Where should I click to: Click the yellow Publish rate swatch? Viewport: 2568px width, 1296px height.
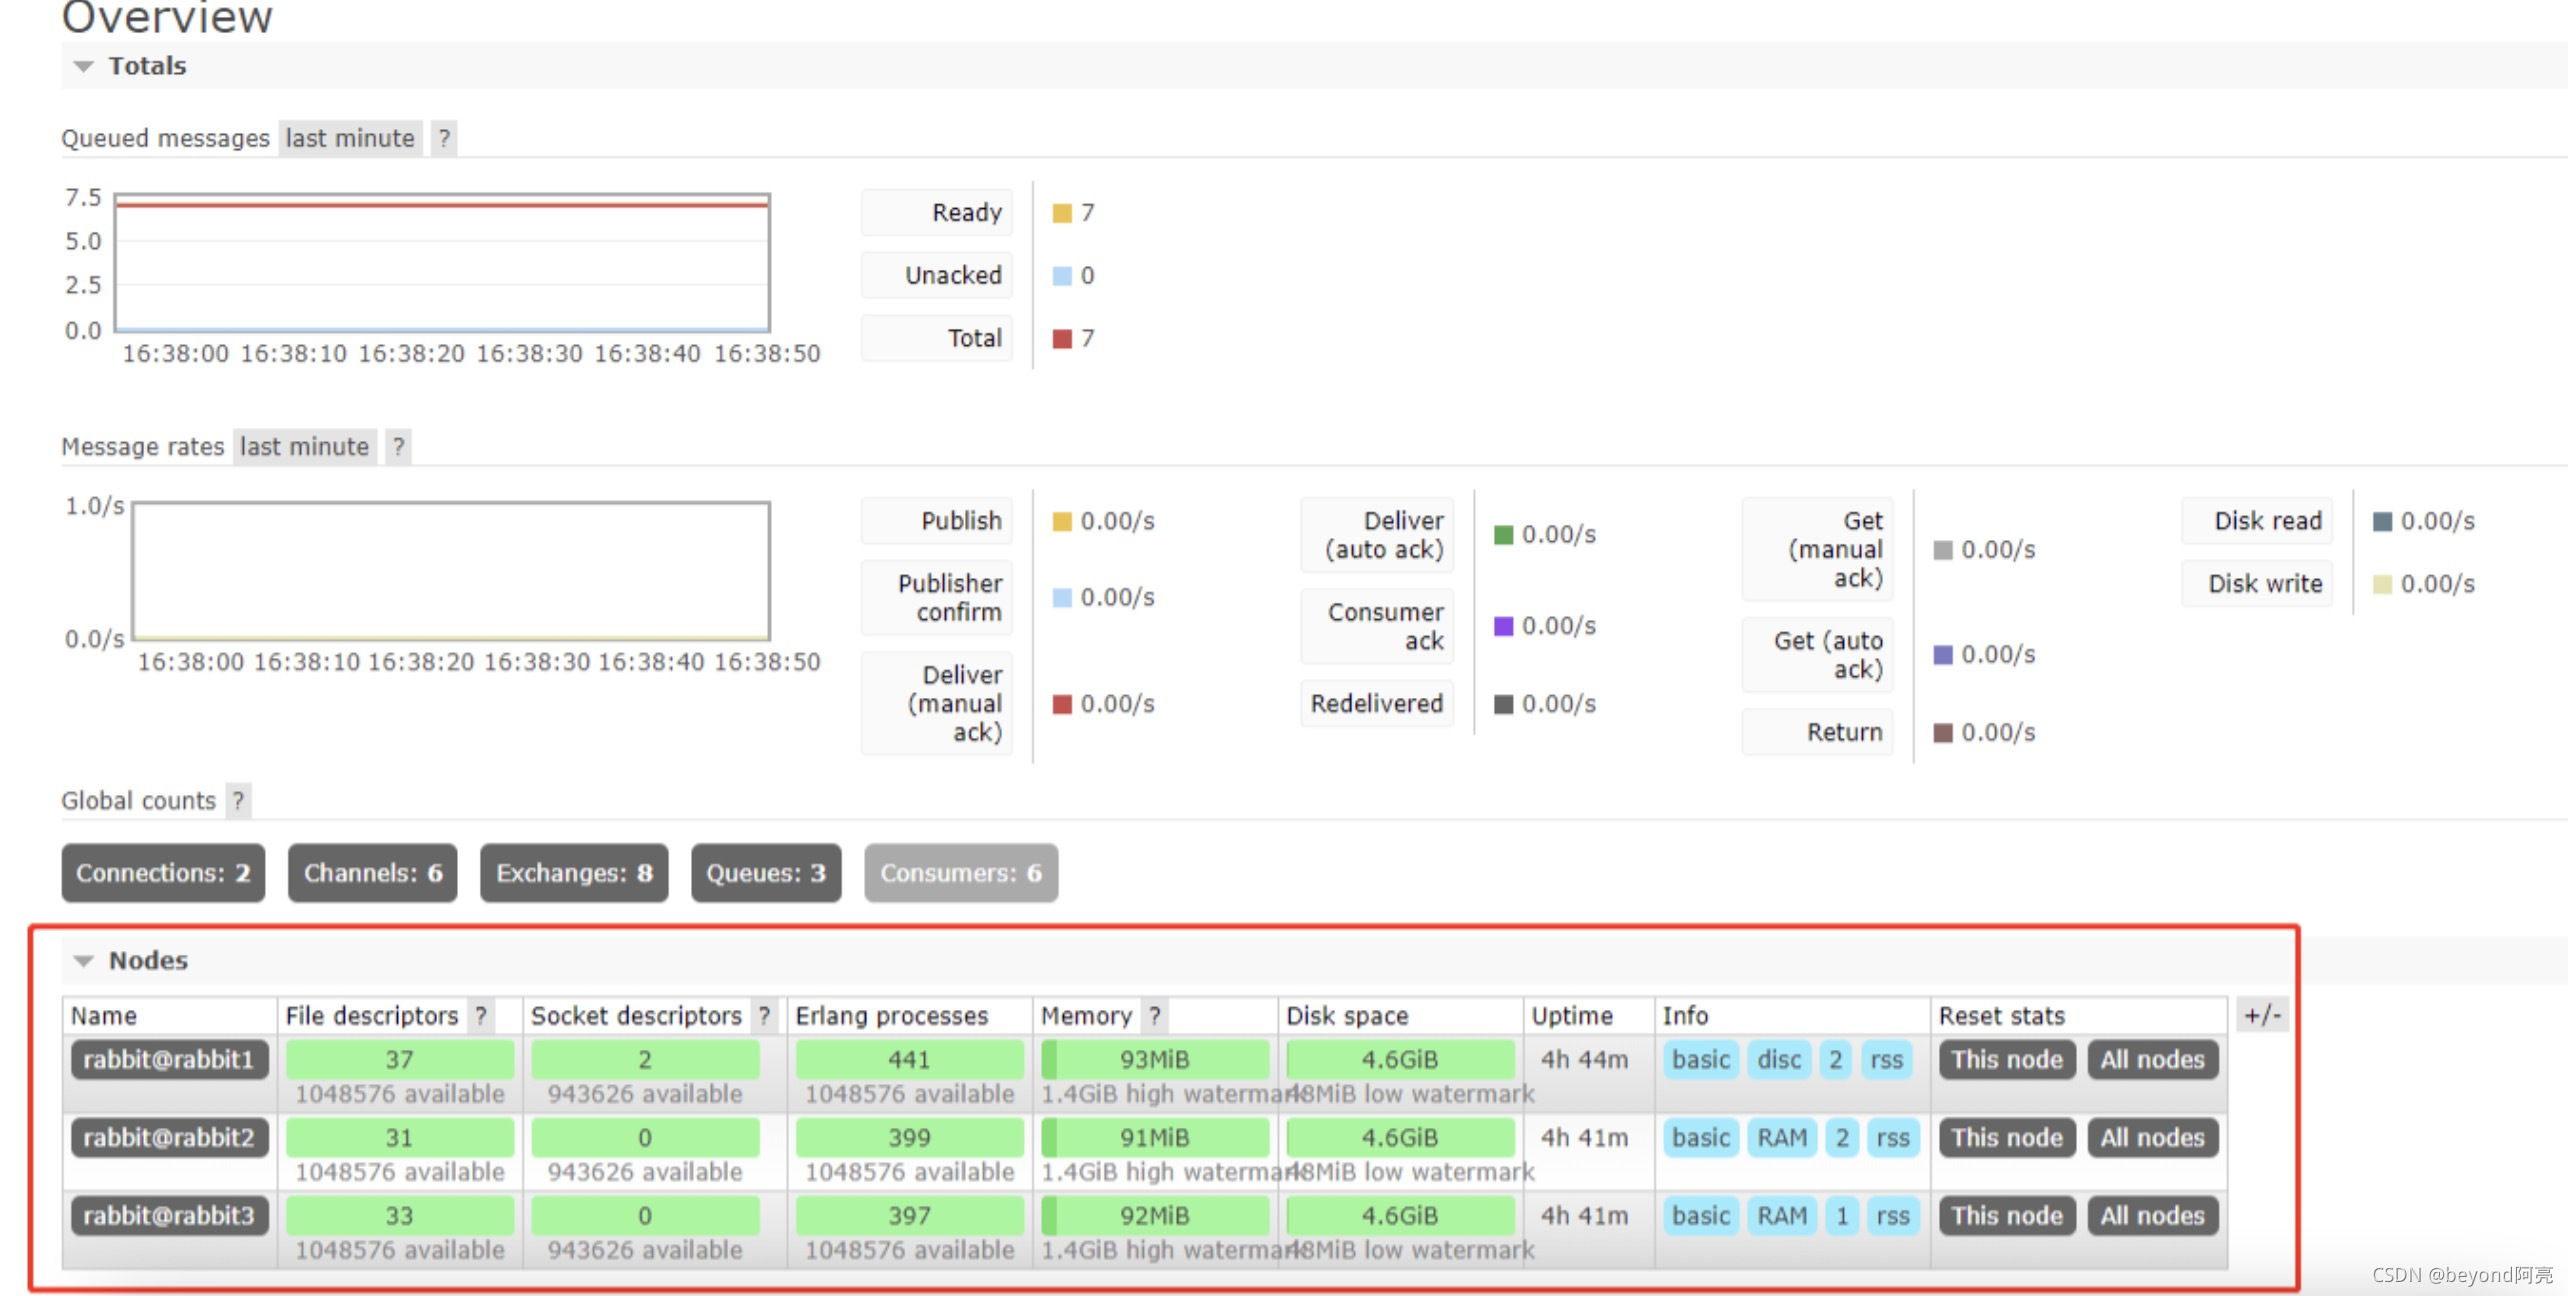coord(1062,522)
